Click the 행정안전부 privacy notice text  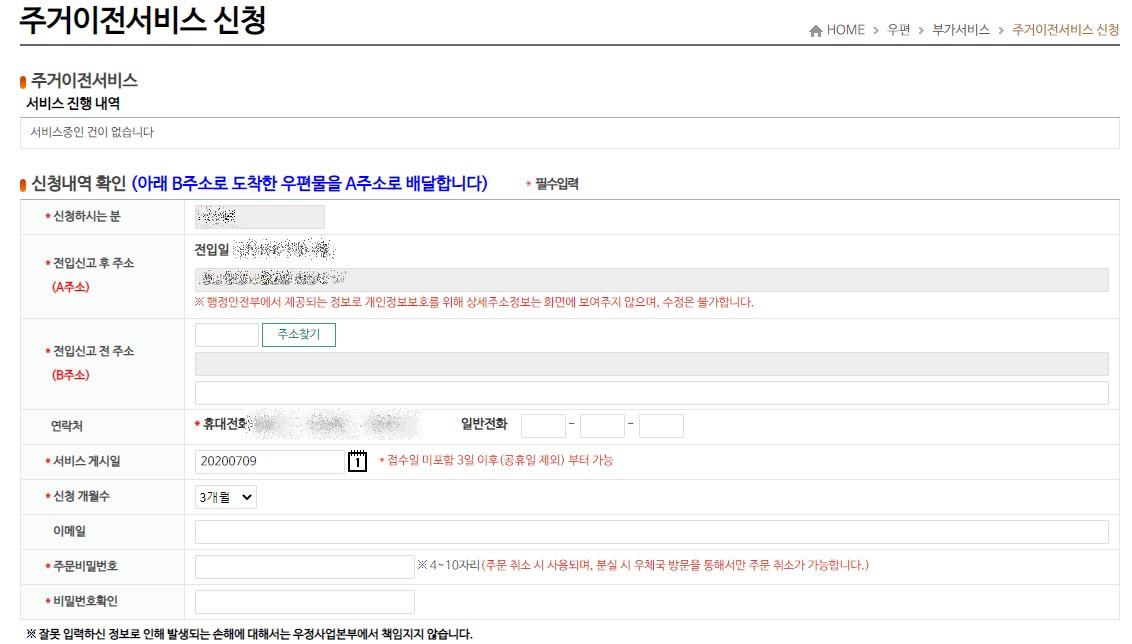coord(474,303)
